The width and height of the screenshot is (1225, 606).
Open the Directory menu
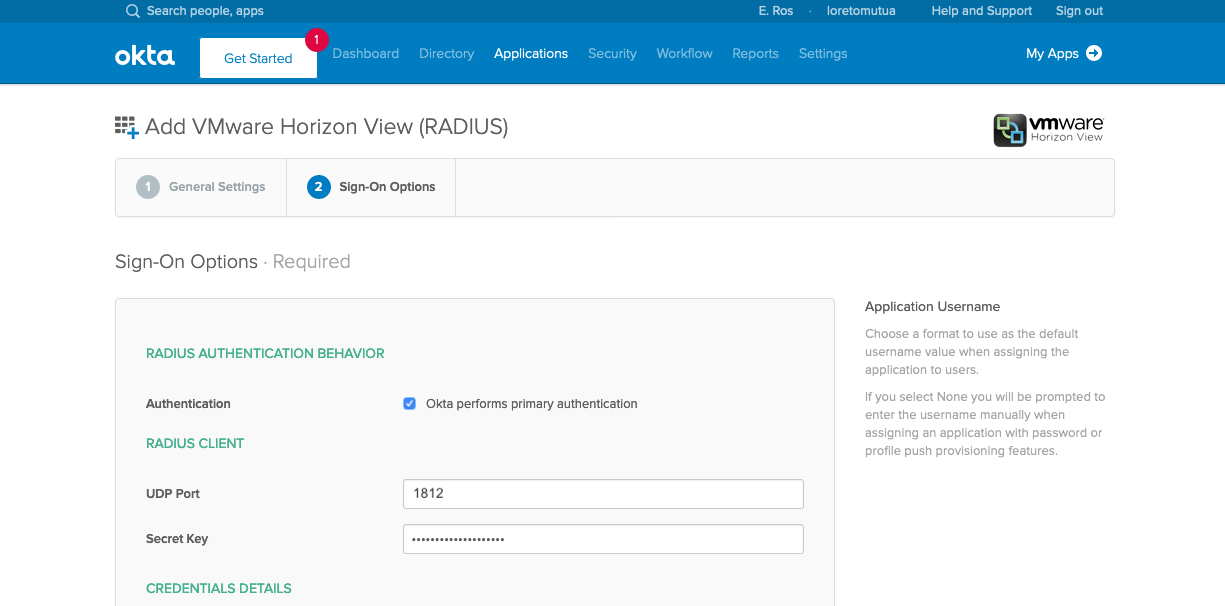446,54
